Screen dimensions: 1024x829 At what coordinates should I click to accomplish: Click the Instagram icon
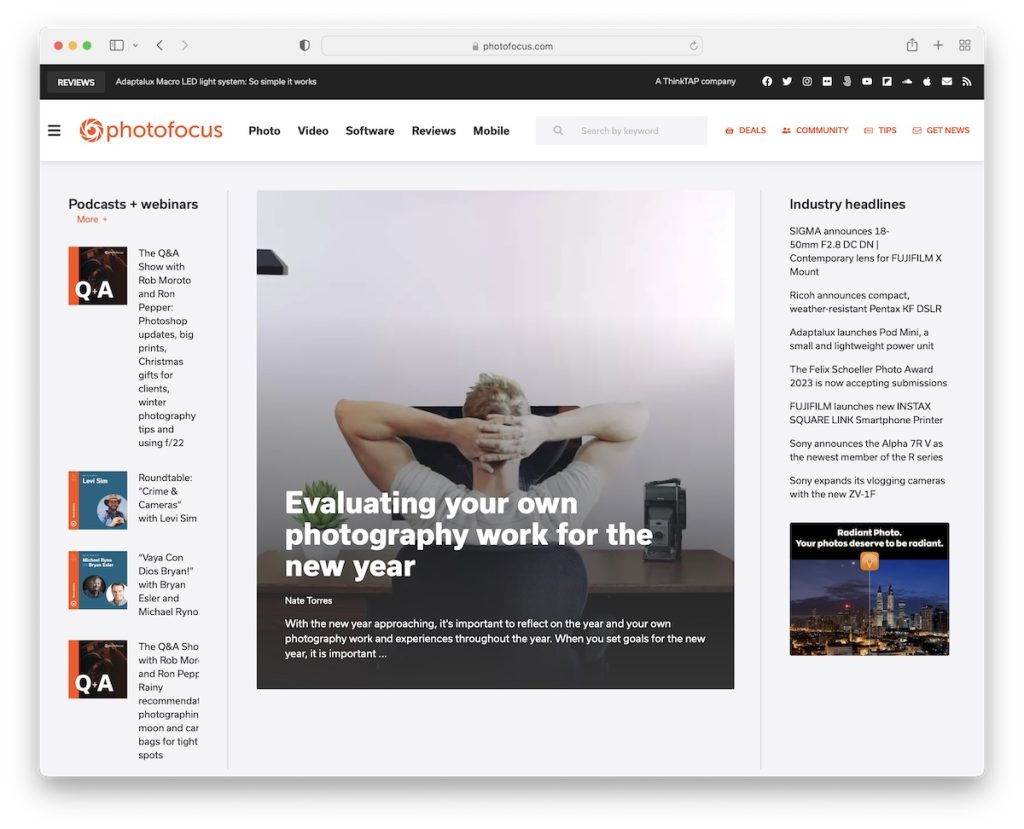(807, 82)
